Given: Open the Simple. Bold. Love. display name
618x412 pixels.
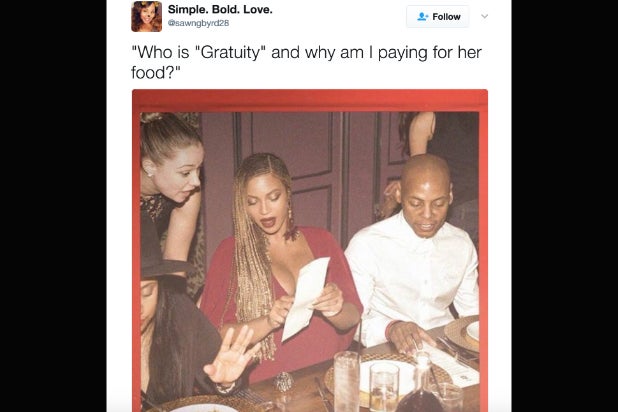Looking at the screenshot, I should point(220,9).
